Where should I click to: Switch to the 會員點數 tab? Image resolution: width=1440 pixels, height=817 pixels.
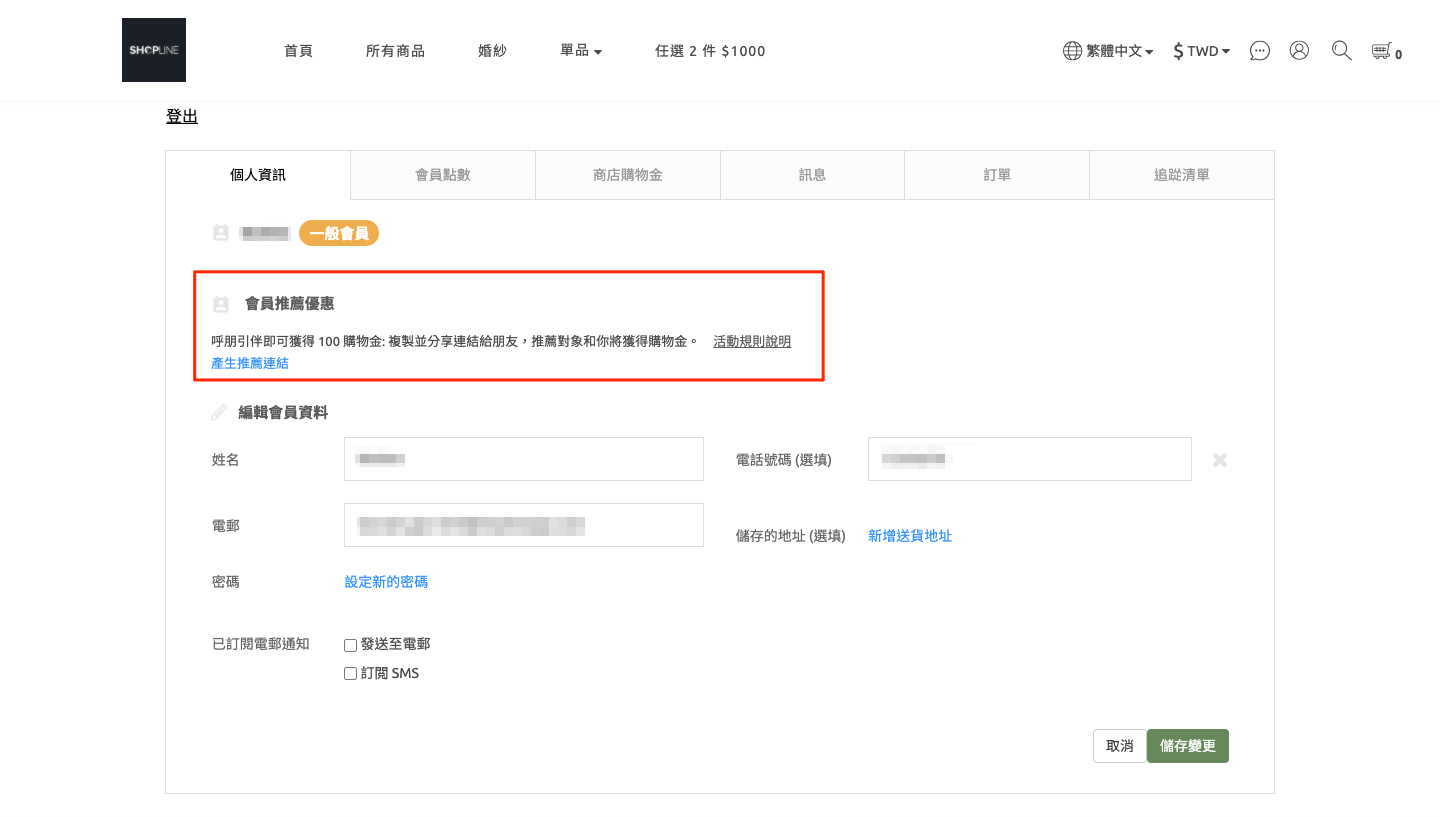coord(443,175)
